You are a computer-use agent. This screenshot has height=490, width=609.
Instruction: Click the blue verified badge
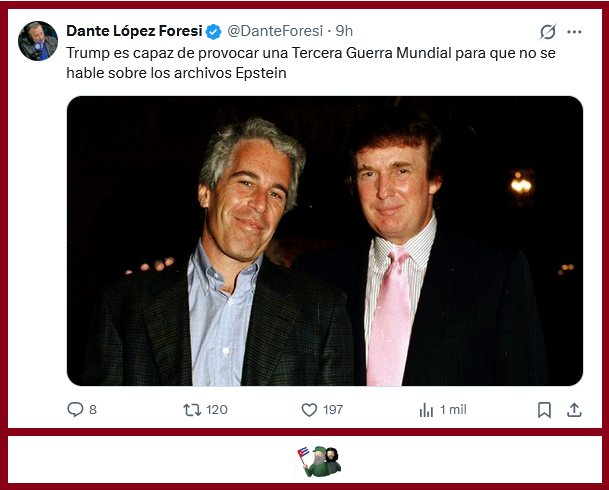(214, 31)
